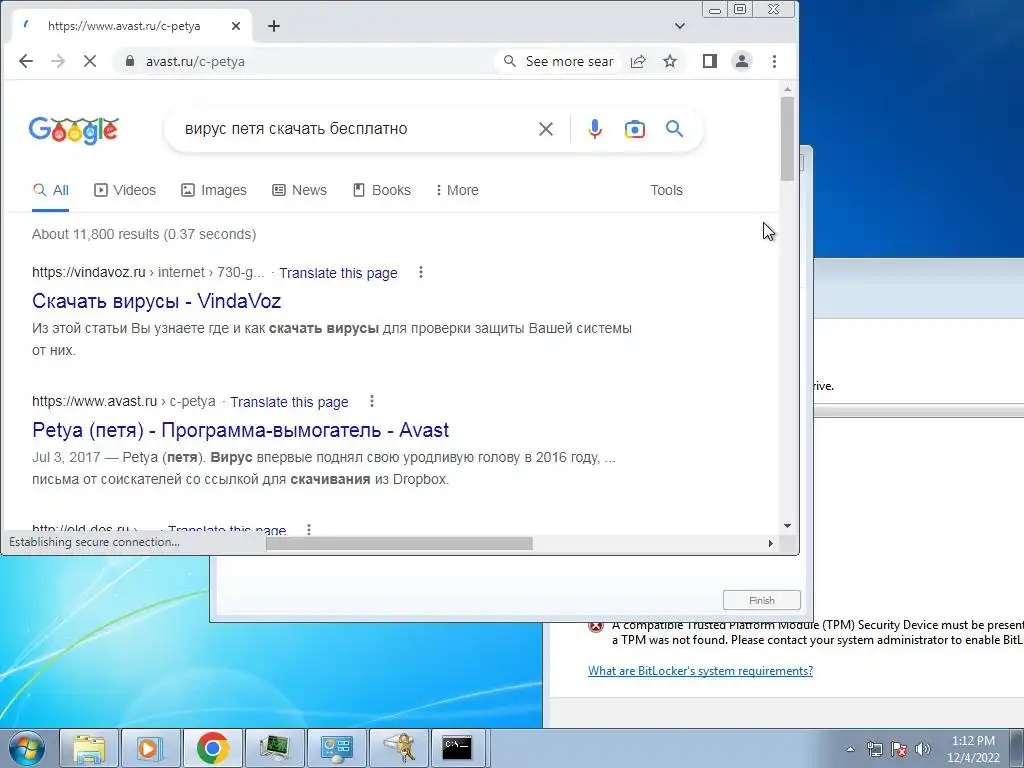Switch to Chrome on the taskbar
Viewport: 1024px width, 768px height.
tap(212, 748)
